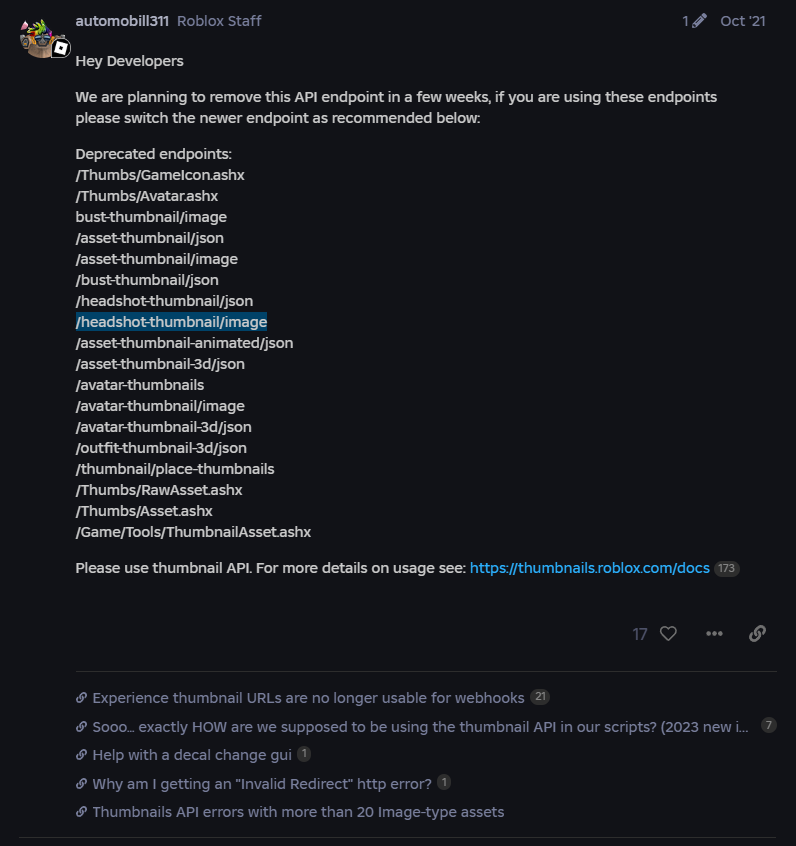Open more post actions via the ellipsis icon
Image resolution: width=796 pixels, height=846 pixels.
[x=714, y=633]
